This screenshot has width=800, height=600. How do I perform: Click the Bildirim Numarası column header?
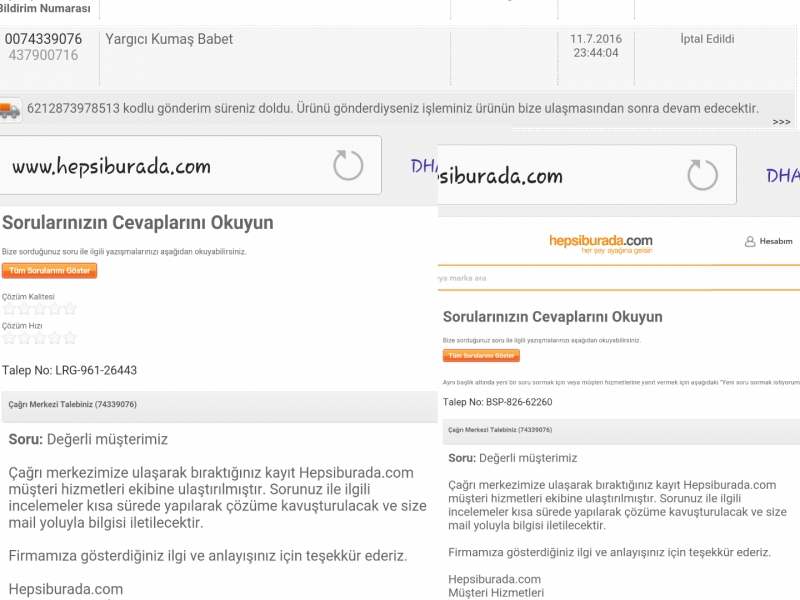(45, 8)
